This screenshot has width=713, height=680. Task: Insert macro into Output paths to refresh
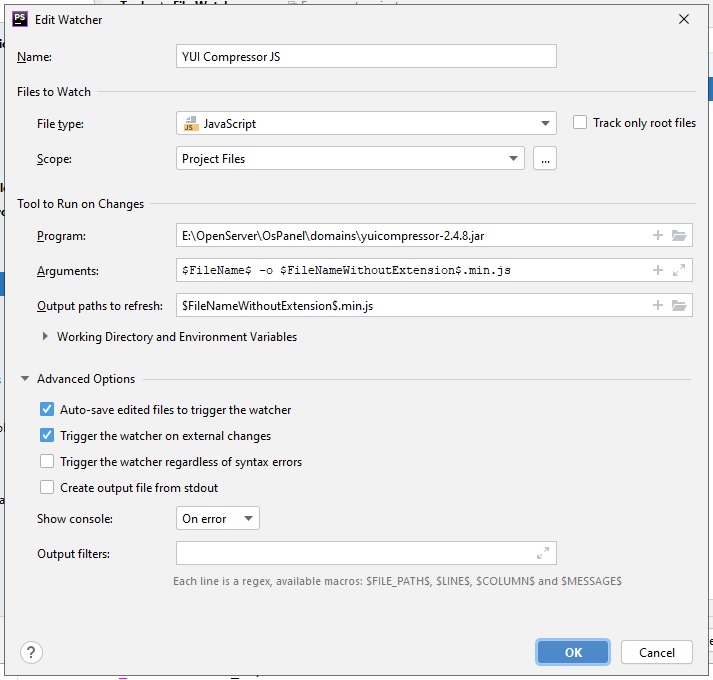658,305
